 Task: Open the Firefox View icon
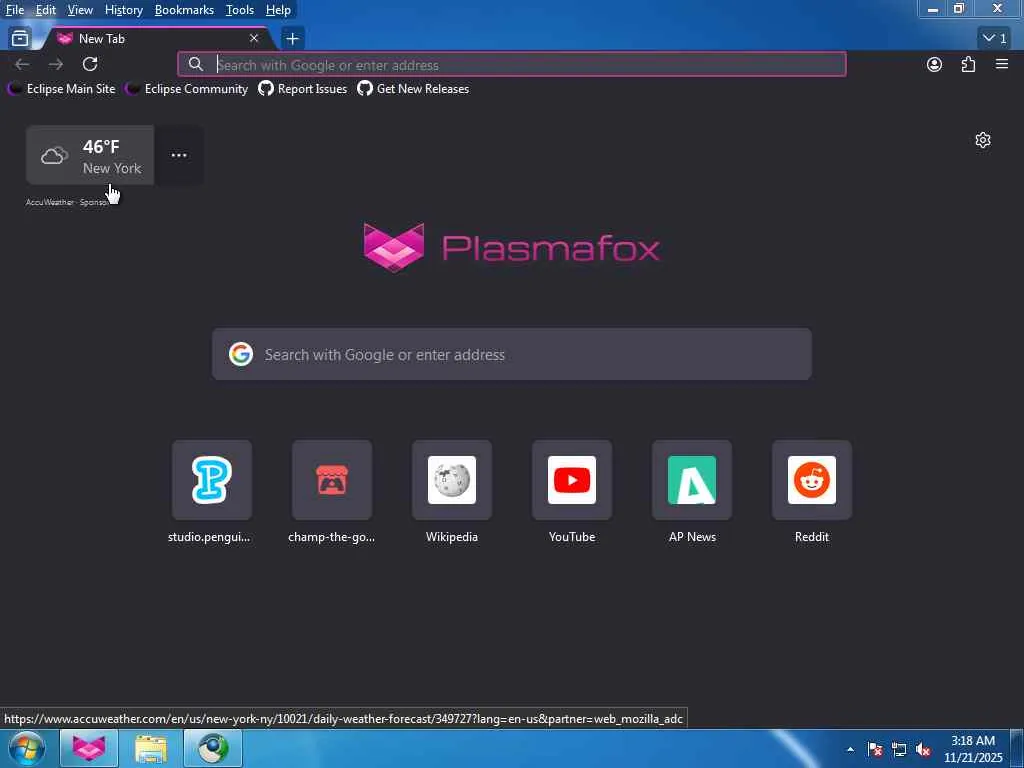tap(20, 39)
